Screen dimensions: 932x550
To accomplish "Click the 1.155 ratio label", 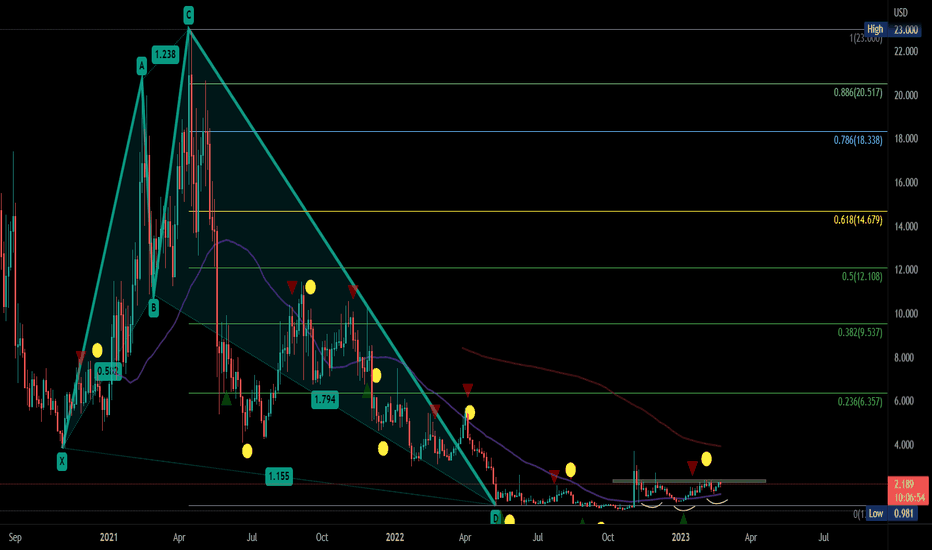I will (279, 476).
